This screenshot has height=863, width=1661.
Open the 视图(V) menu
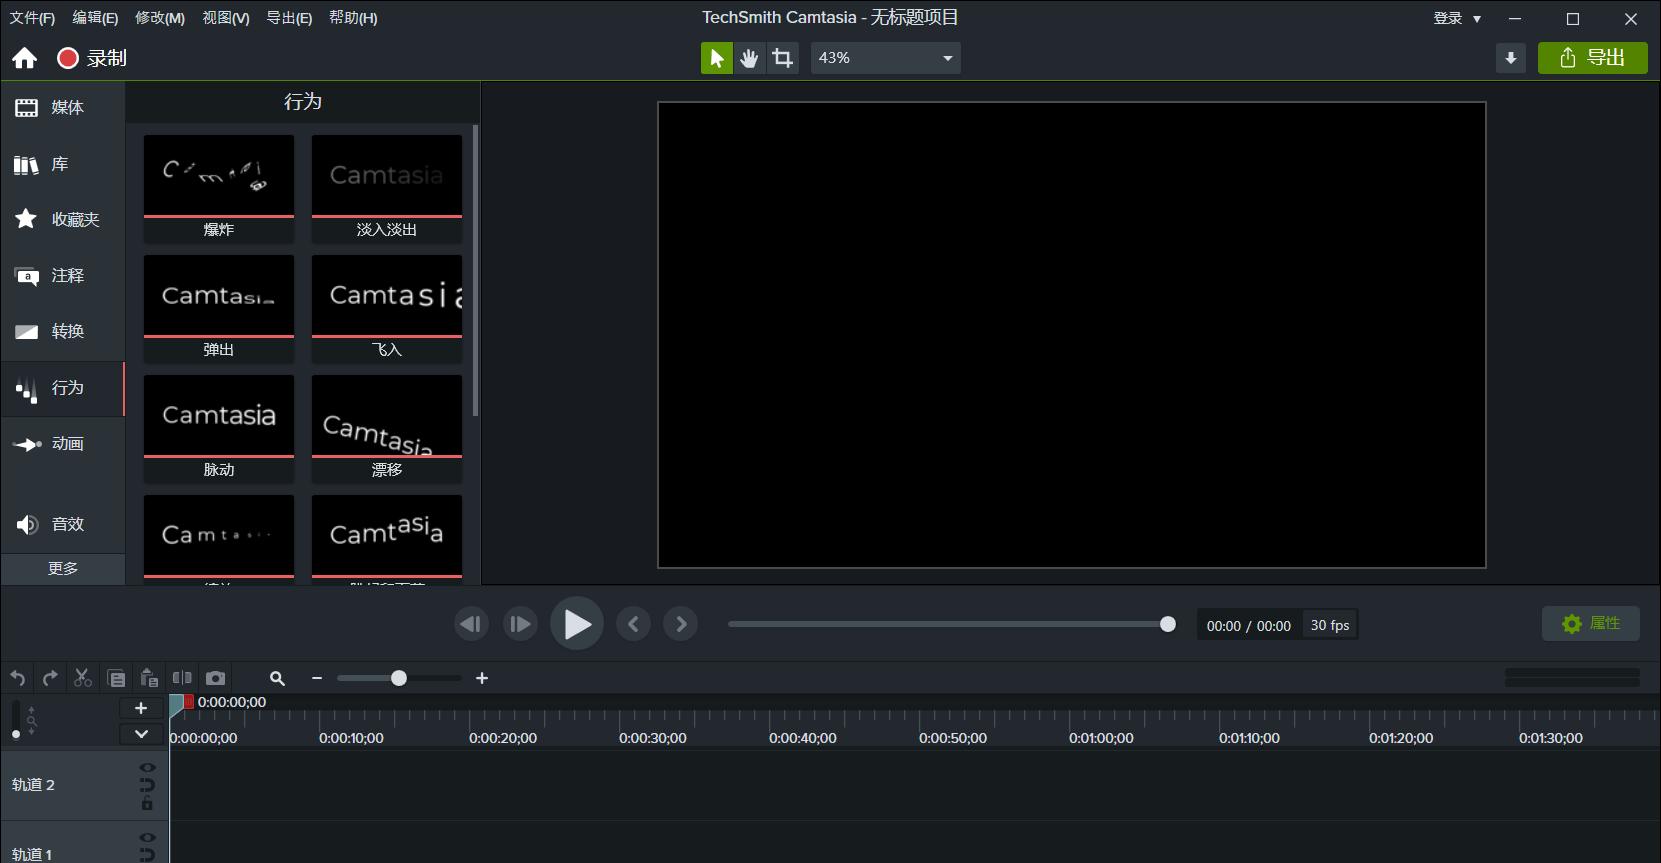coord(226,18)
